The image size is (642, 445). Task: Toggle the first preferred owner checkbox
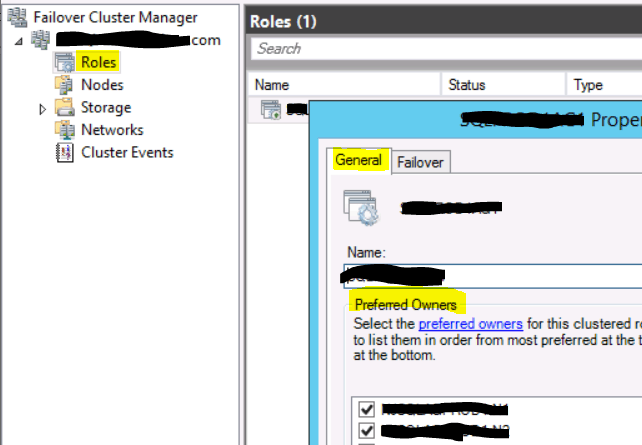366,409
